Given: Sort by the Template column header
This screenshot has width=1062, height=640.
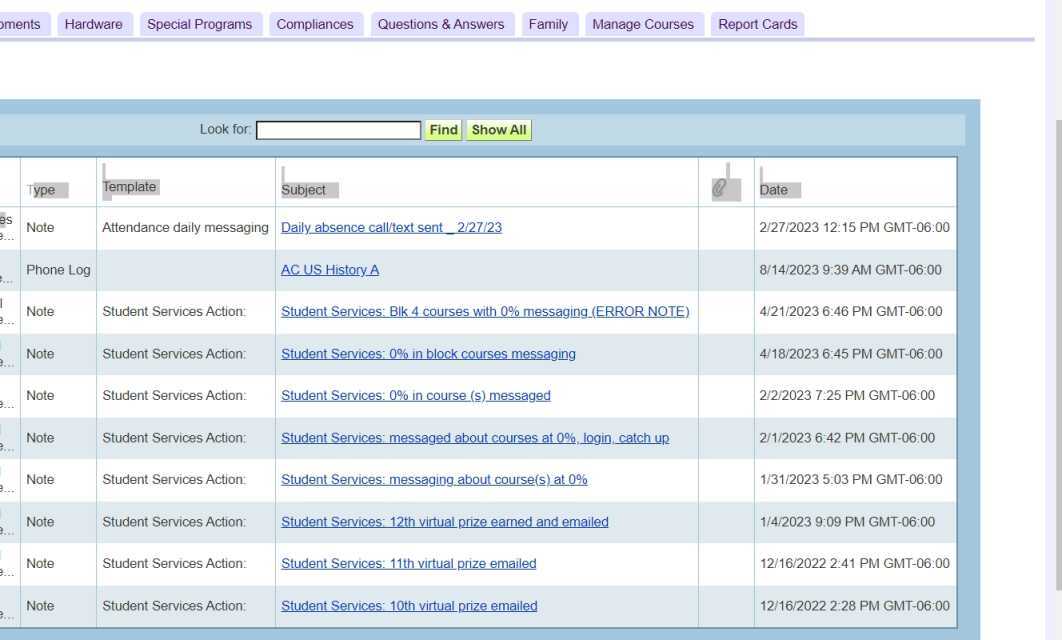Looking at the screenshot, I should point(130,187).
